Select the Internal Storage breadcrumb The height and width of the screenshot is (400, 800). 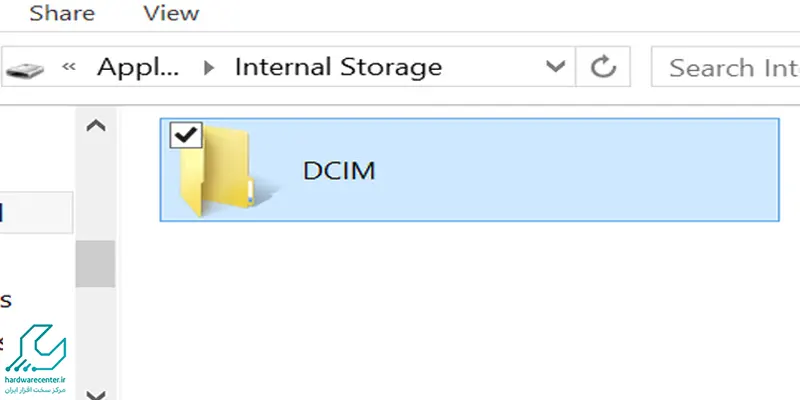pyautogui.click(x=338, y=67)
